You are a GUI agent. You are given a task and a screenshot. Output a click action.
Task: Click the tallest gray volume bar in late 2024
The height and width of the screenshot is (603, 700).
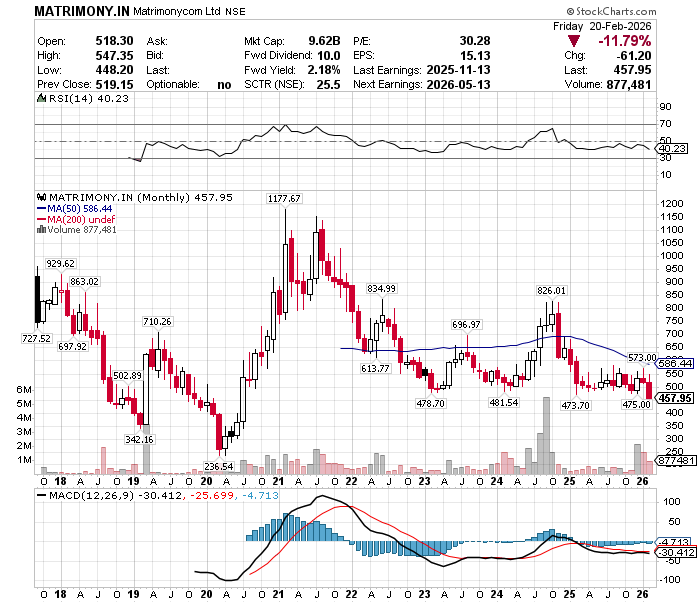click(546, 436)
